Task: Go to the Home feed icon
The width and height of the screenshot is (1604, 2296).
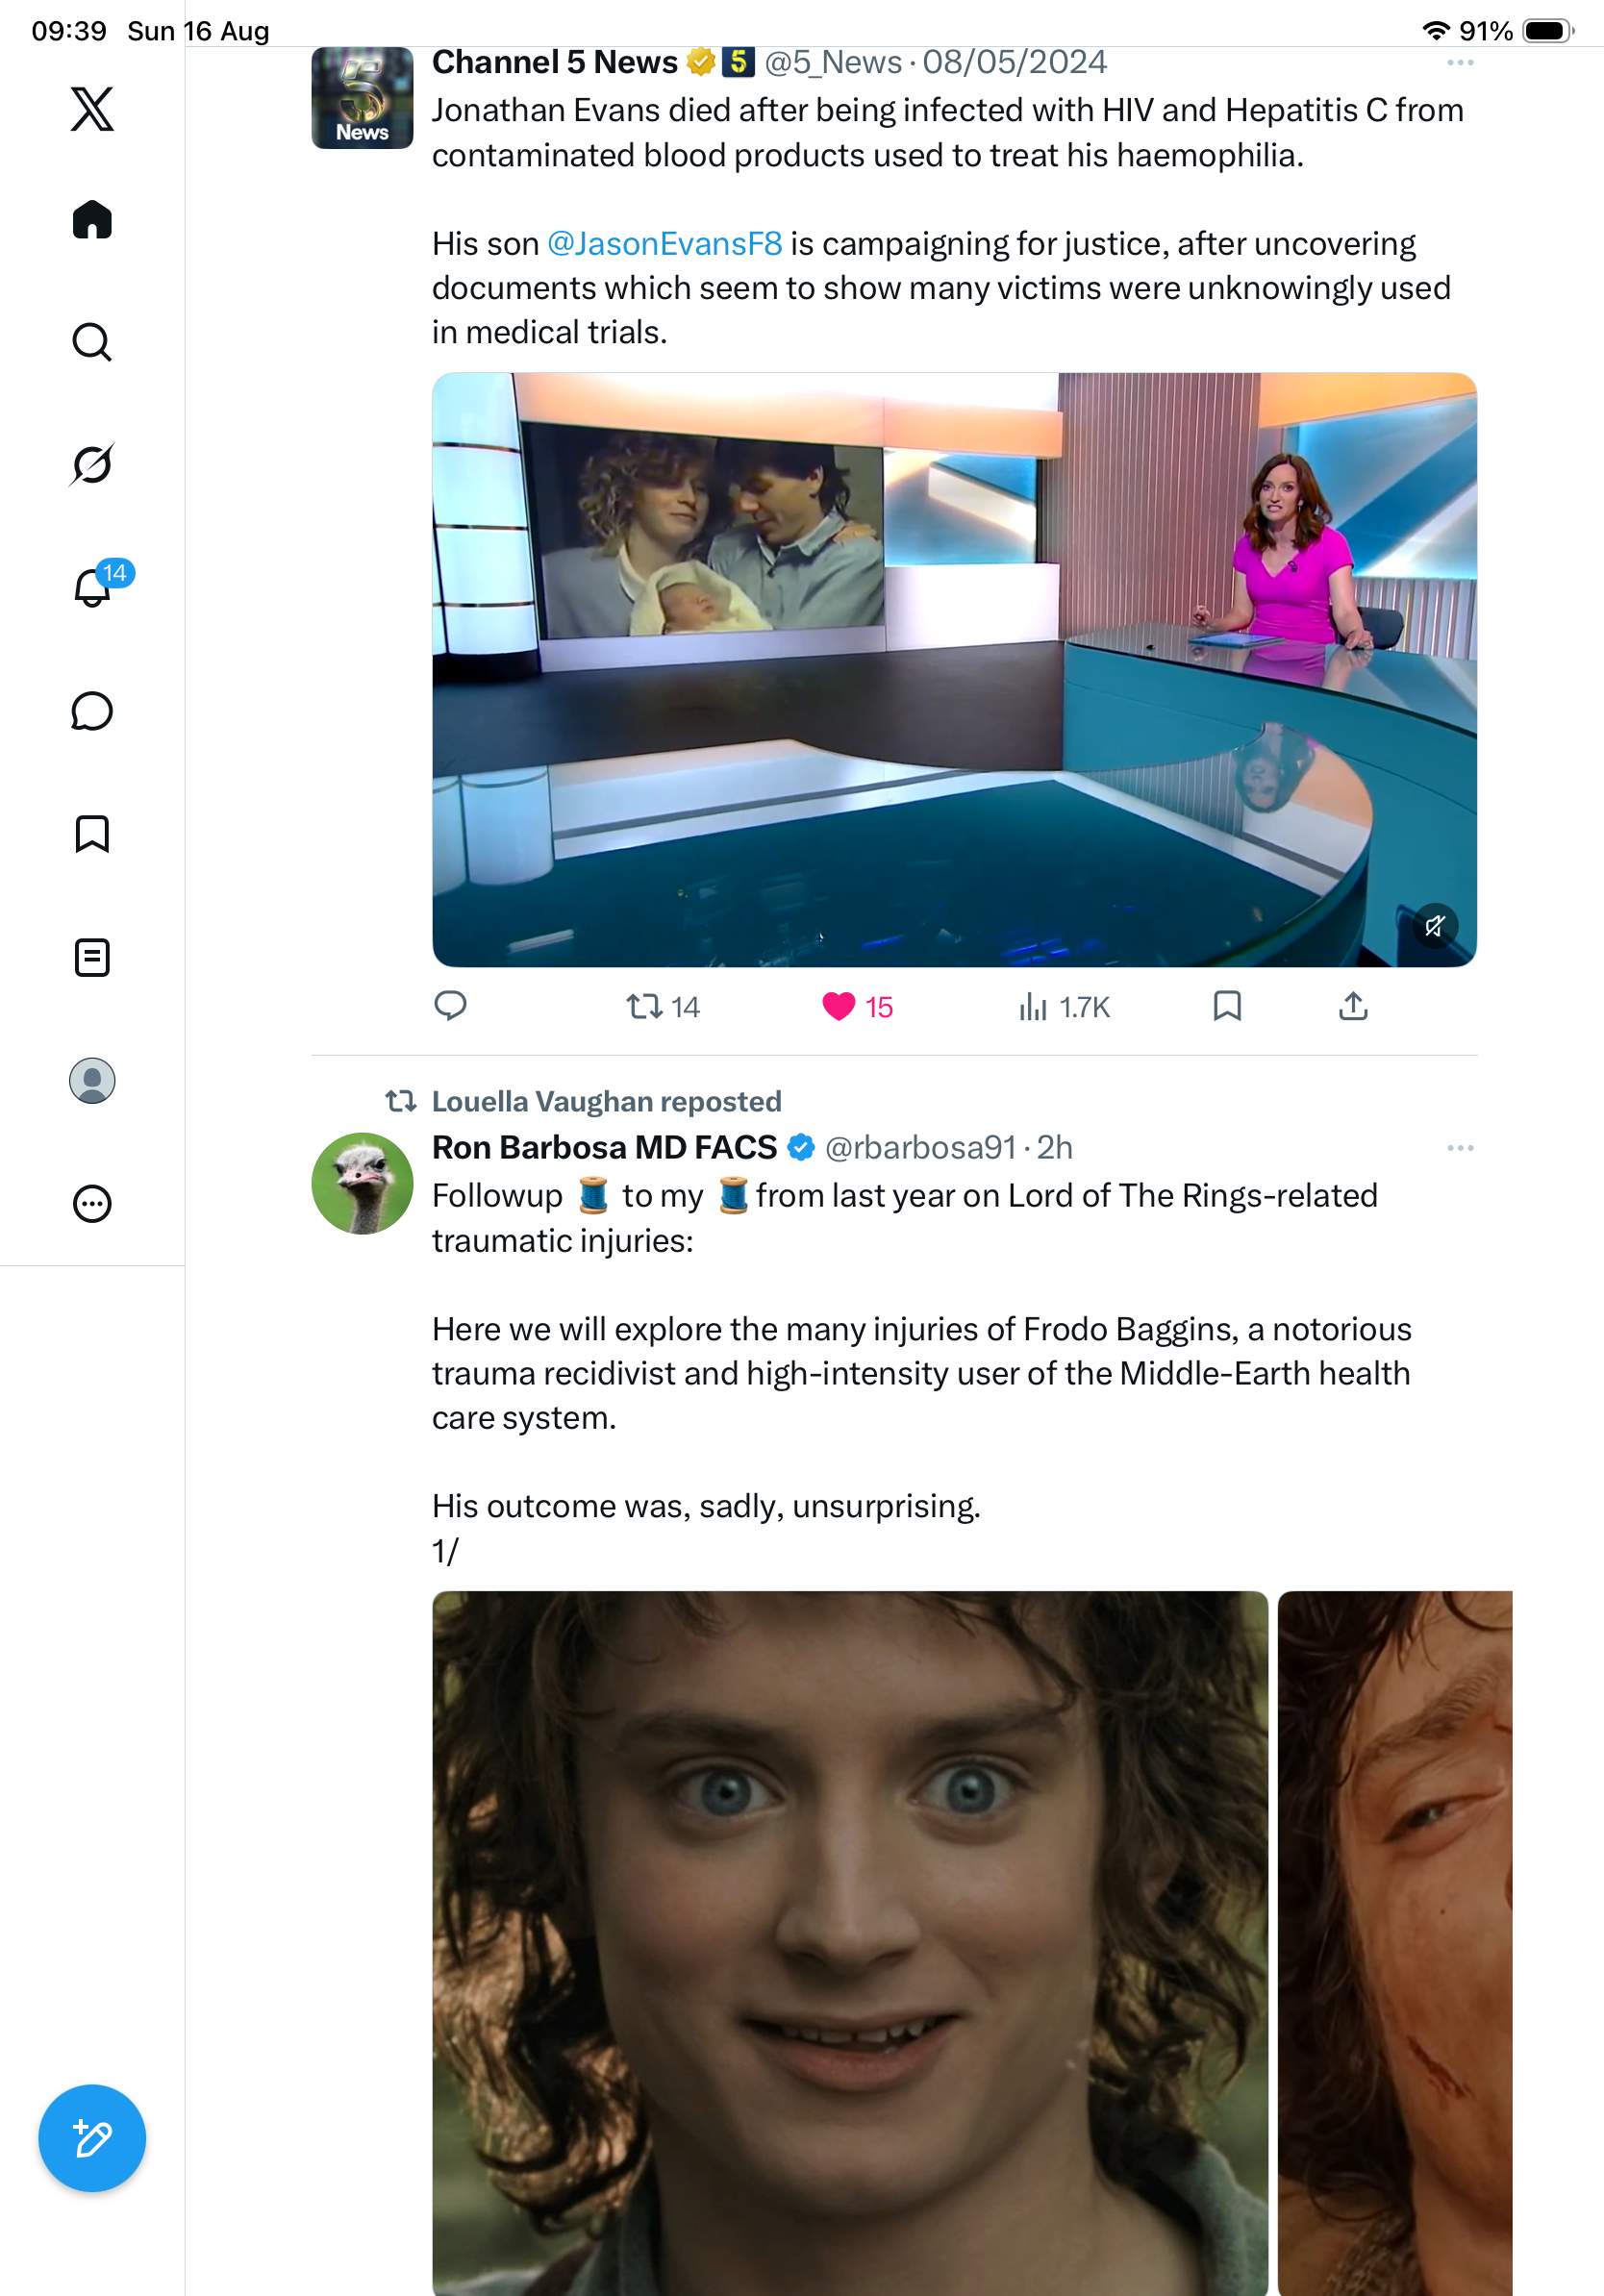Action: [x=92, y=220]
